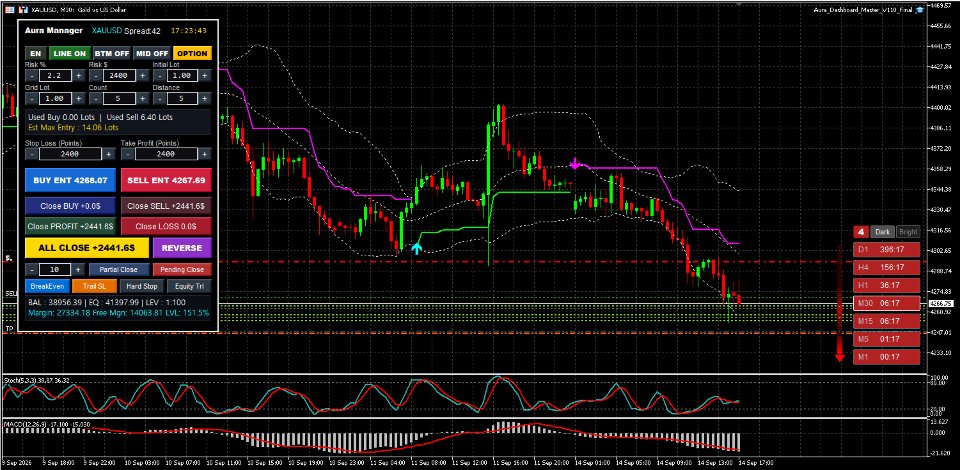Click Close SELL +2441.6$ button
This screenshot has width=960, height=470.
tap(166, 206)
